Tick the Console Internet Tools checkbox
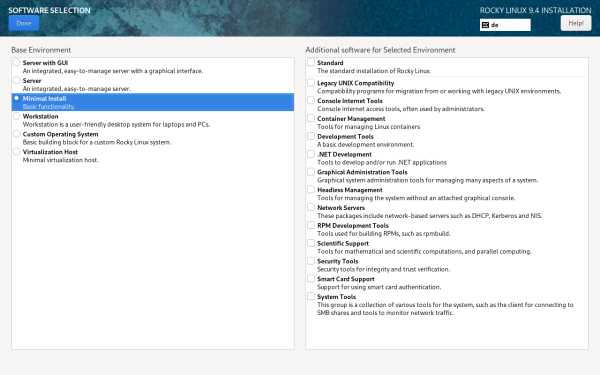Image resolution: width=600 pixels, height=375 pixels. (311, 100)
